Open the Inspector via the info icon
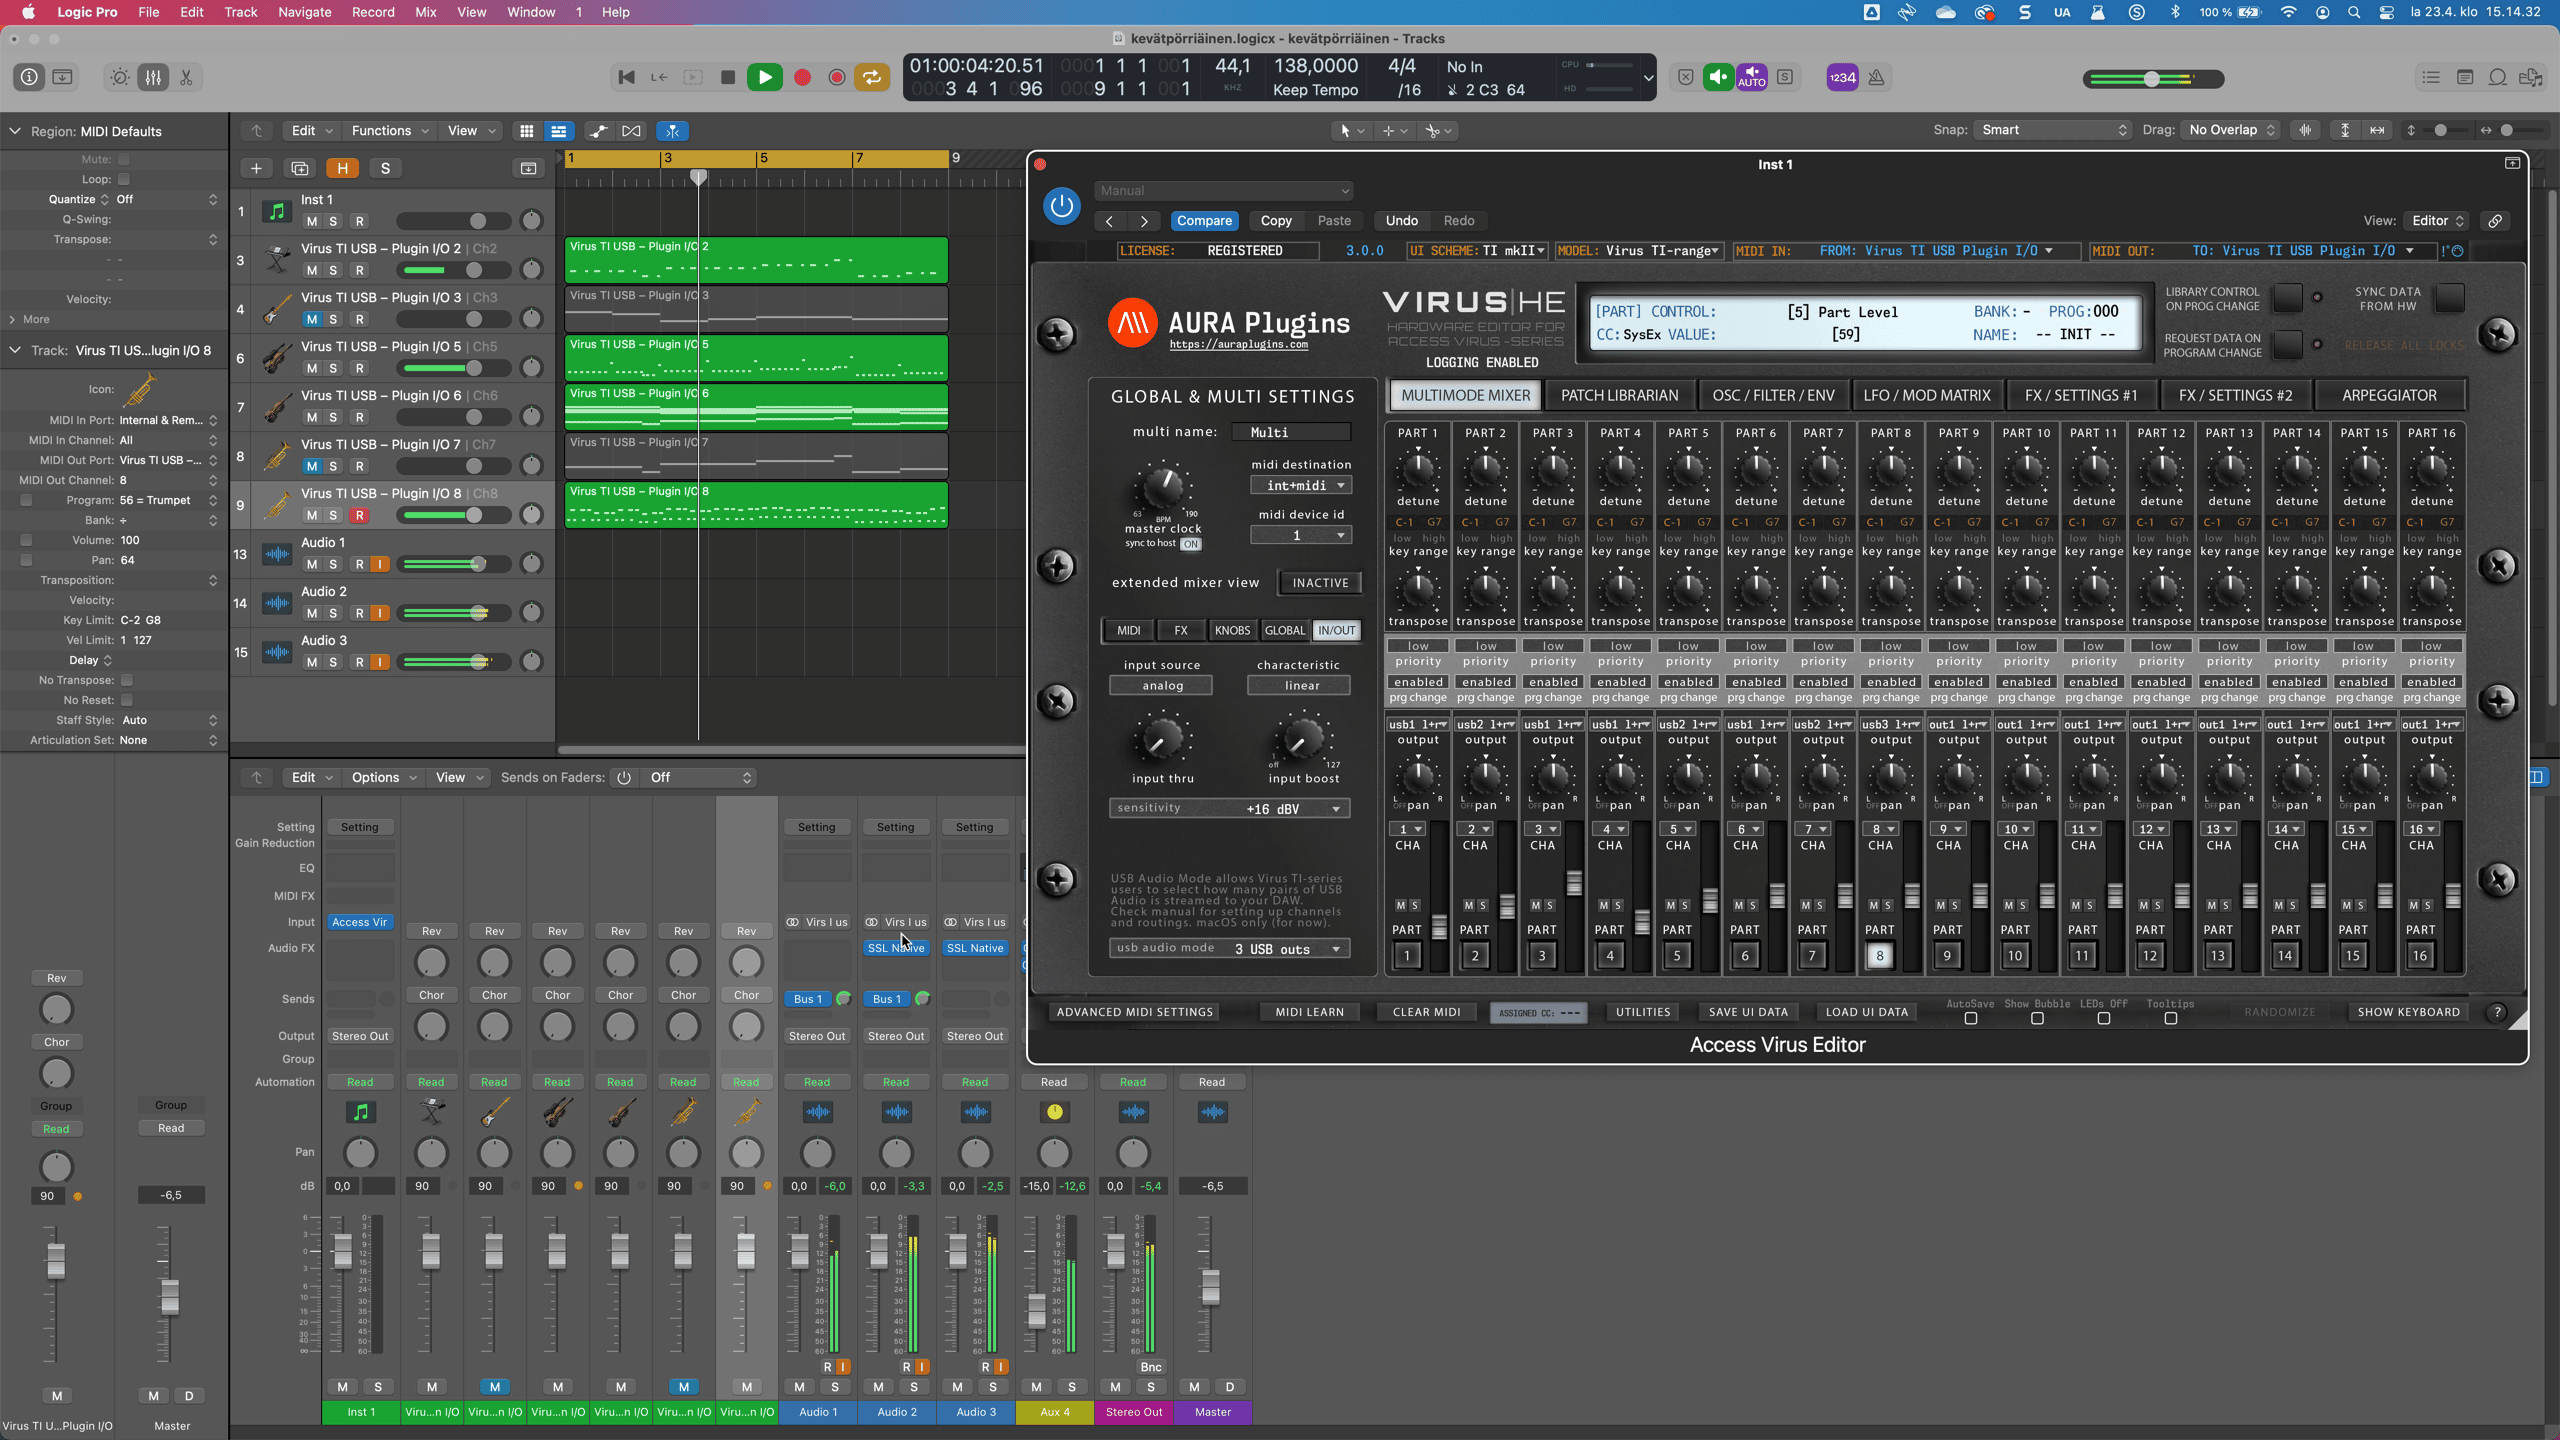 pos(29,77)
